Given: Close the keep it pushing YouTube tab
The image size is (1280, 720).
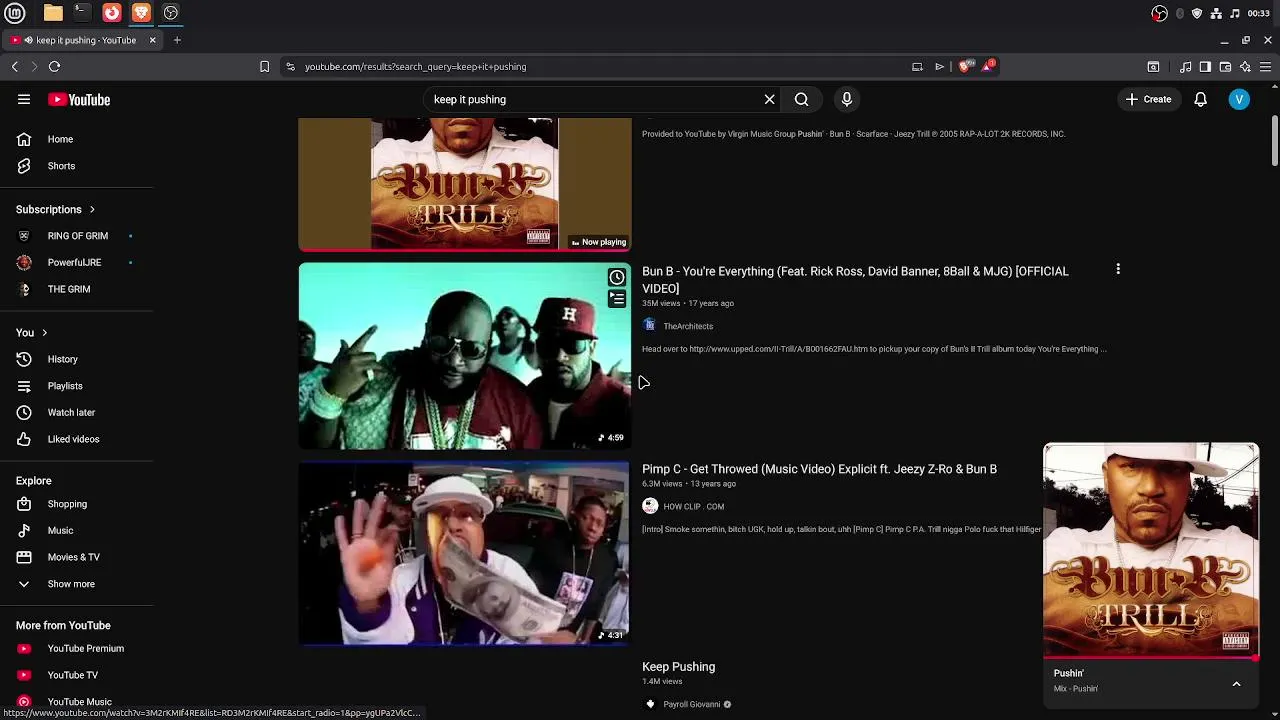Looking at the screenshot, I should tap(152, 40).
